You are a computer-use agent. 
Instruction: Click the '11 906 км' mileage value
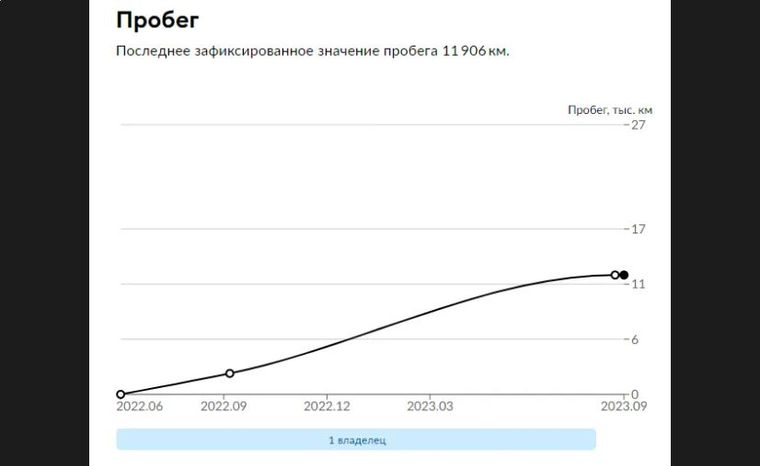click(475, 51)
